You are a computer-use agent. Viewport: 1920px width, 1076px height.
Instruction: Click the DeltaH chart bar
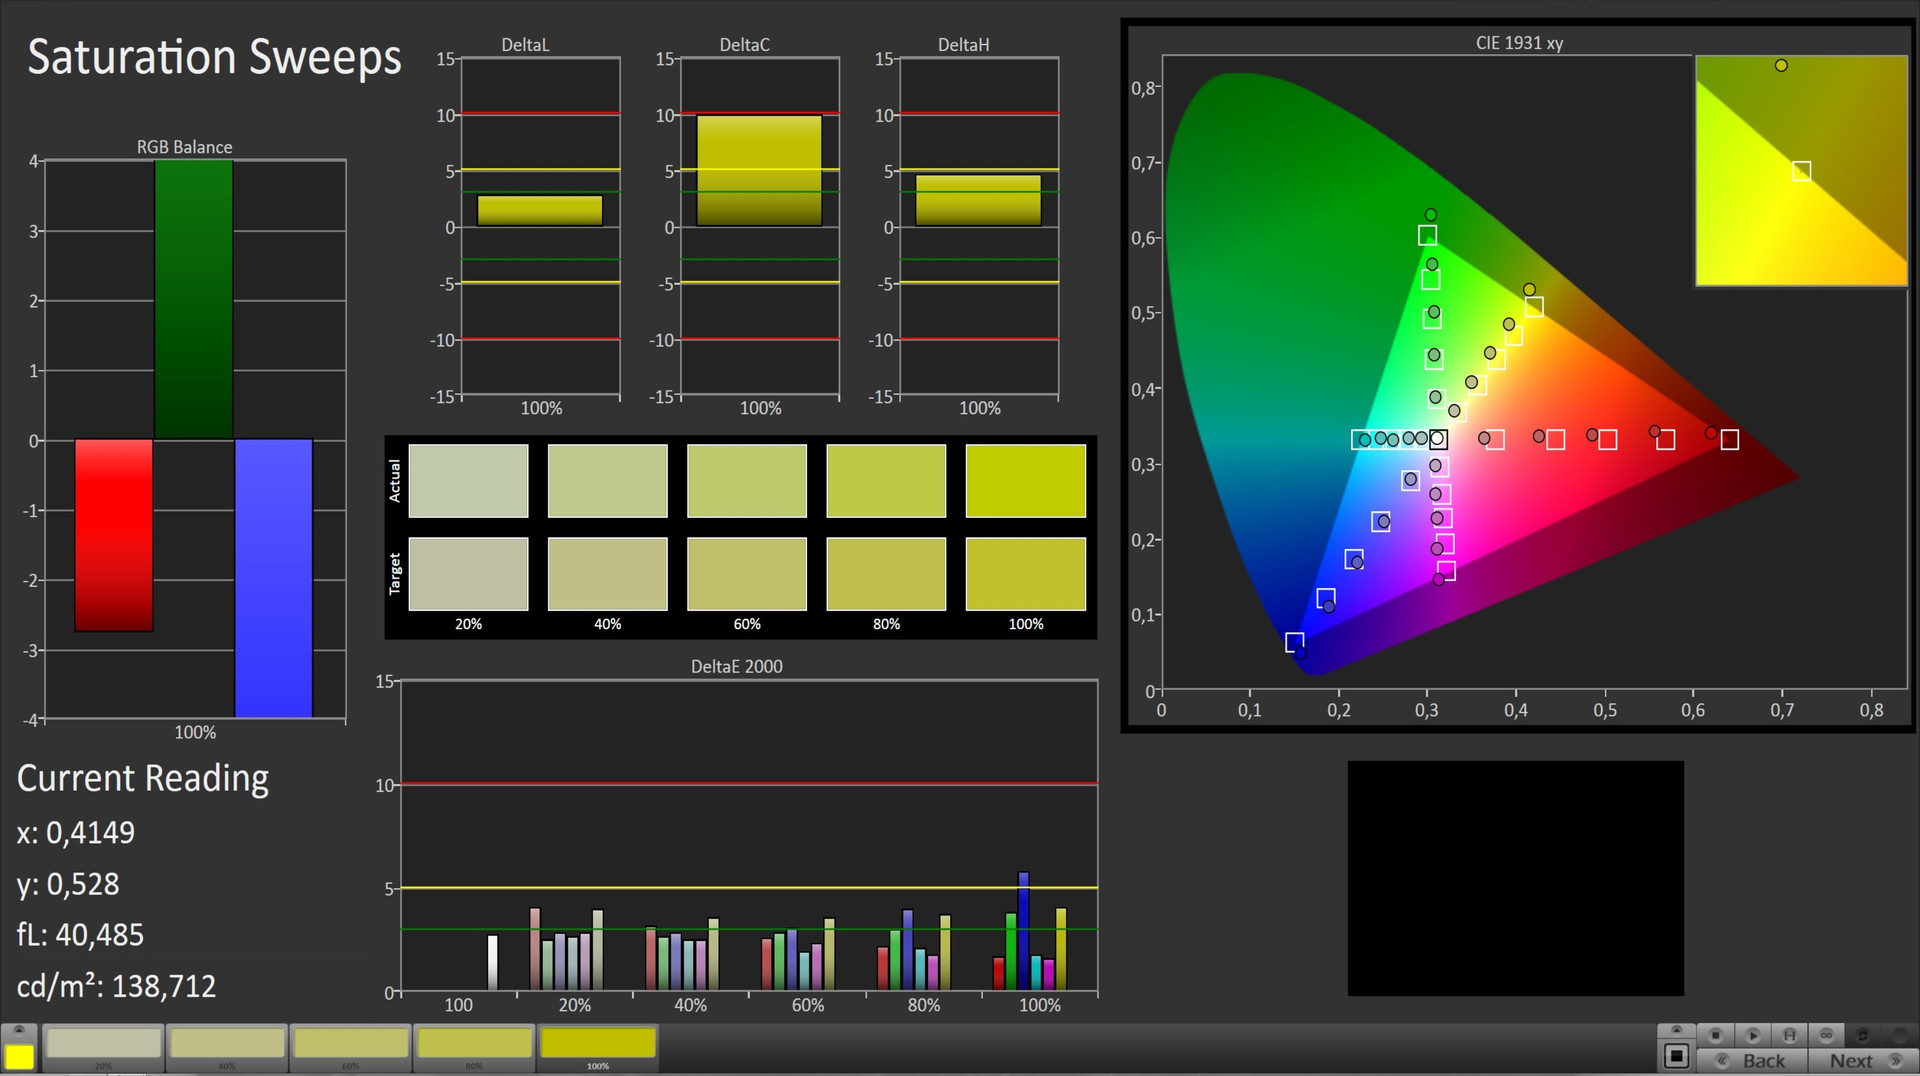(x=978, y=200)
